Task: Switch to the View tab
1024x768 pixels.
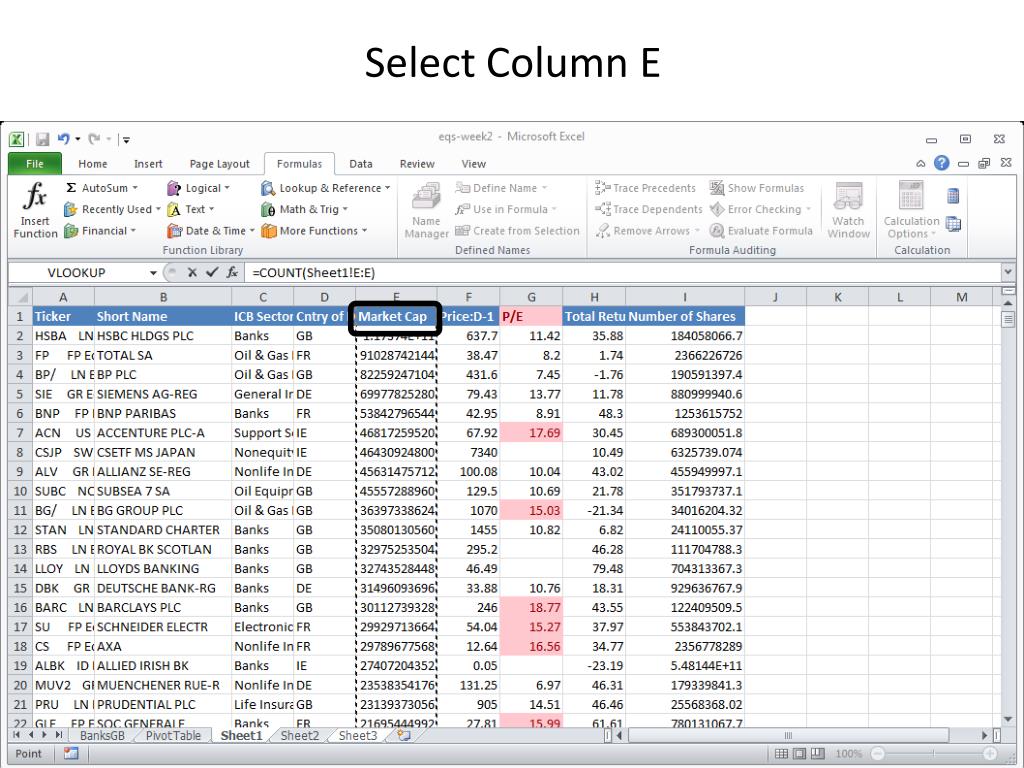Action: coord(473,164)
